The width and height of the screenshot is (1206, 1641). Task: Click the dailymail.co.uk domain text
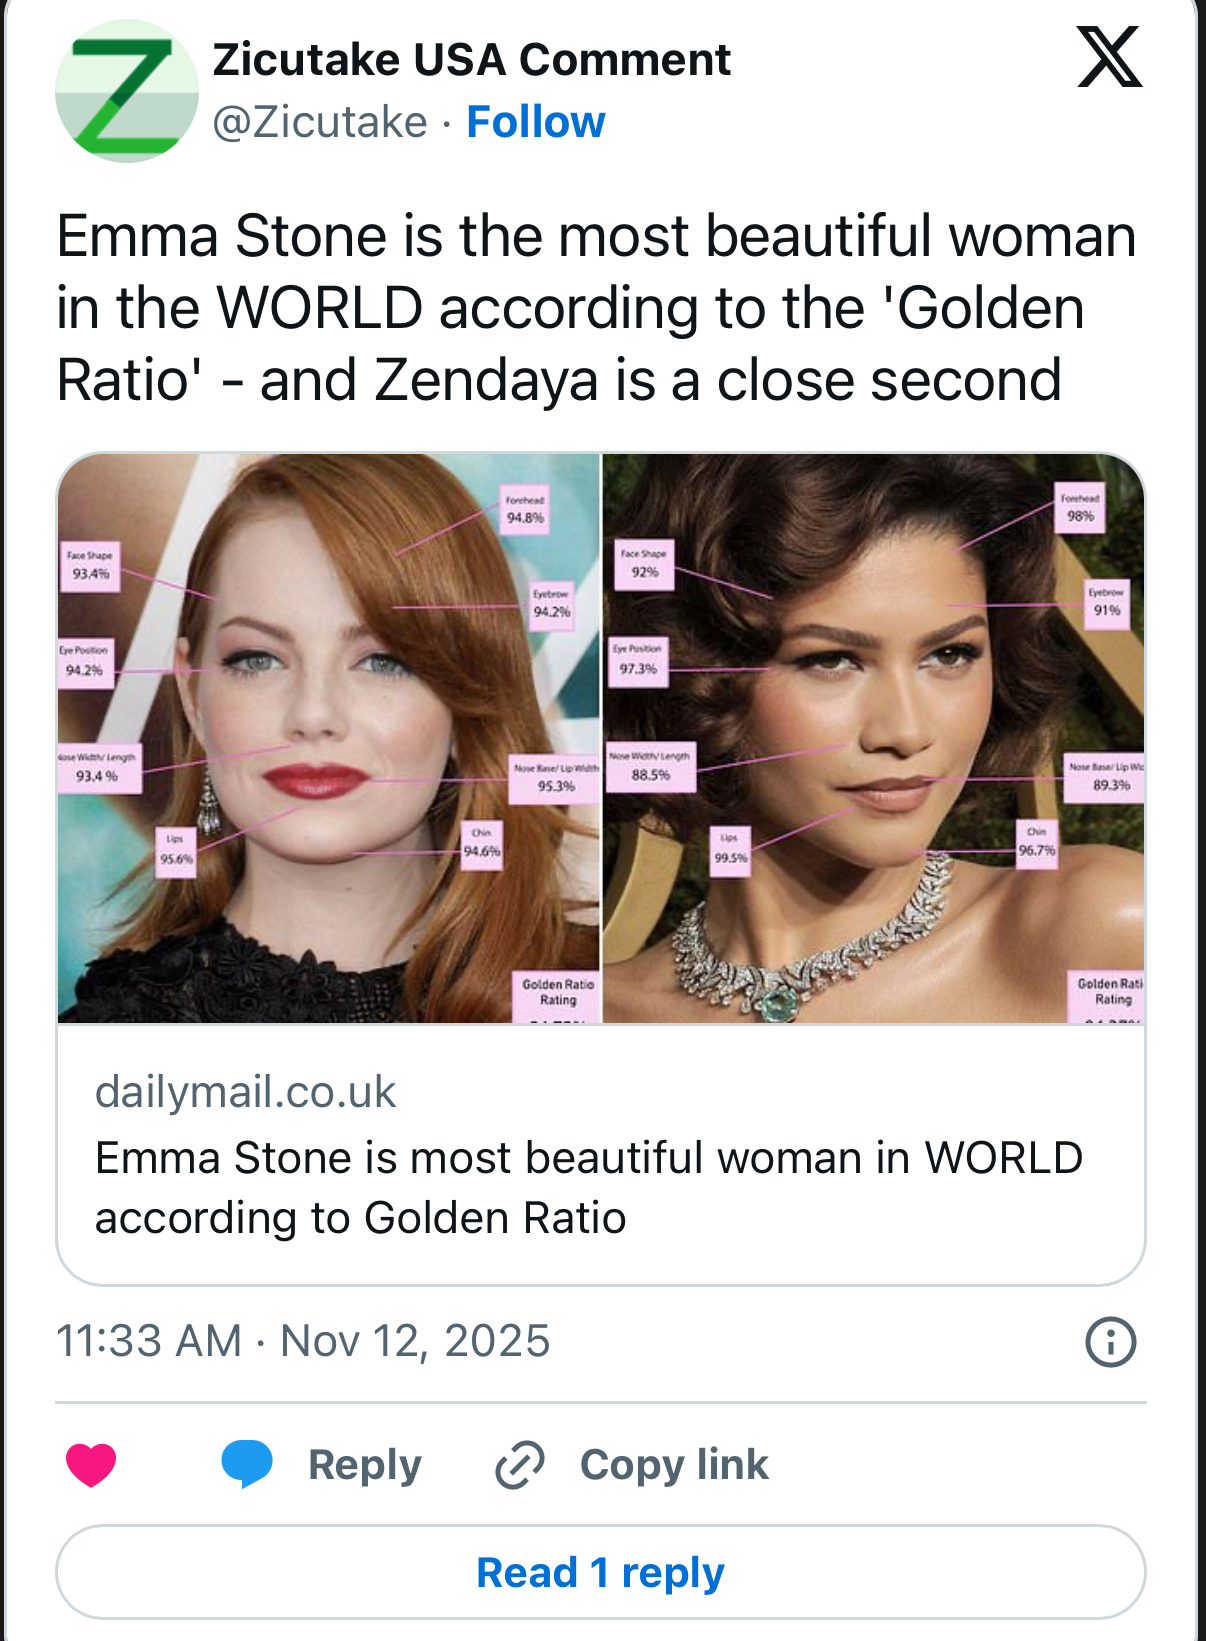tap(246, 1092)
